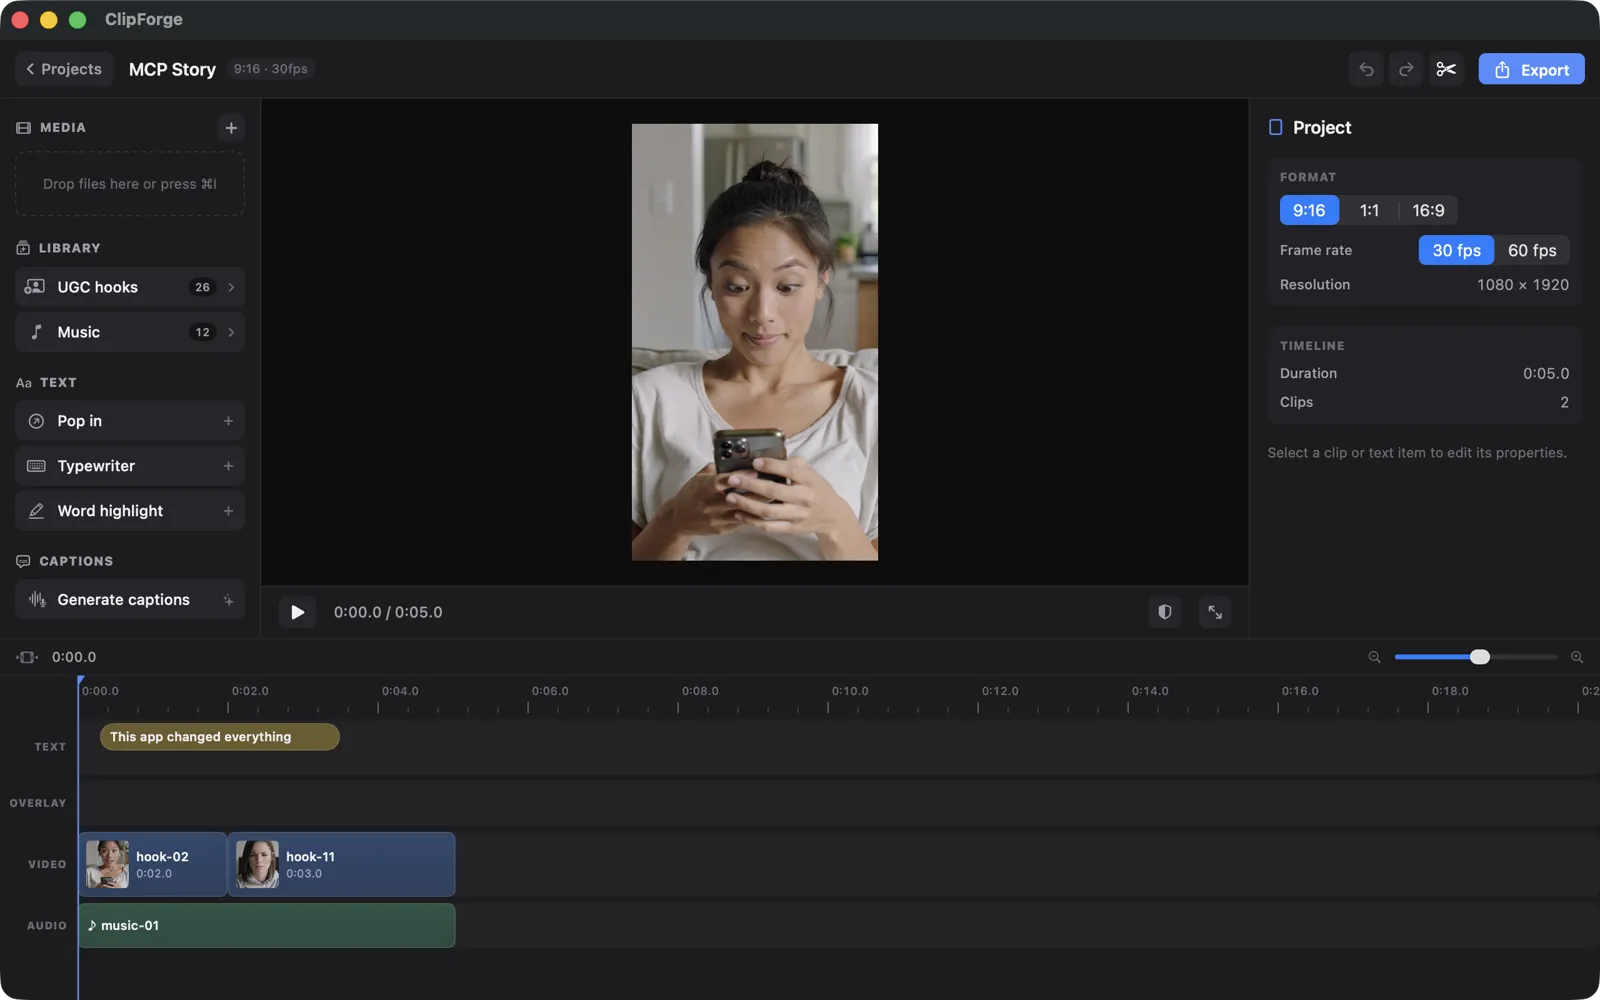Click the Project panel icon

click(x=1275, y=127)
